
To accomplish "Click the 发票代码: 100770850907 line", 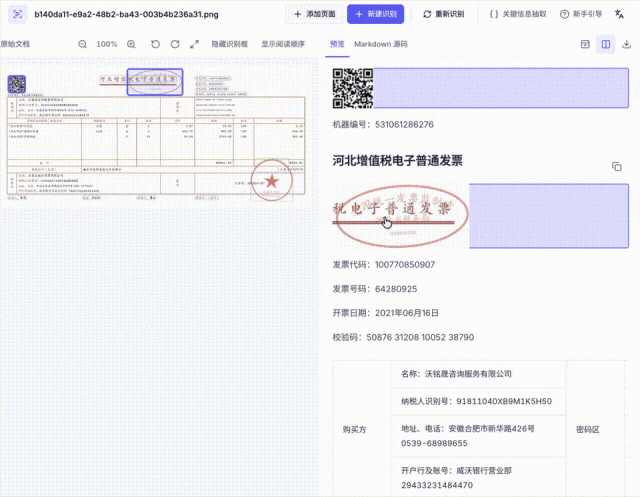I will [x=384, y=265].
